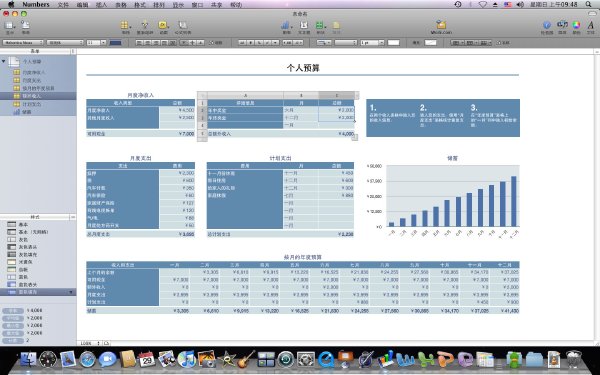Open Spotlight search icon
Image resolution: width=600 pixels, height=375 pixels.
(x=589, y=4)
